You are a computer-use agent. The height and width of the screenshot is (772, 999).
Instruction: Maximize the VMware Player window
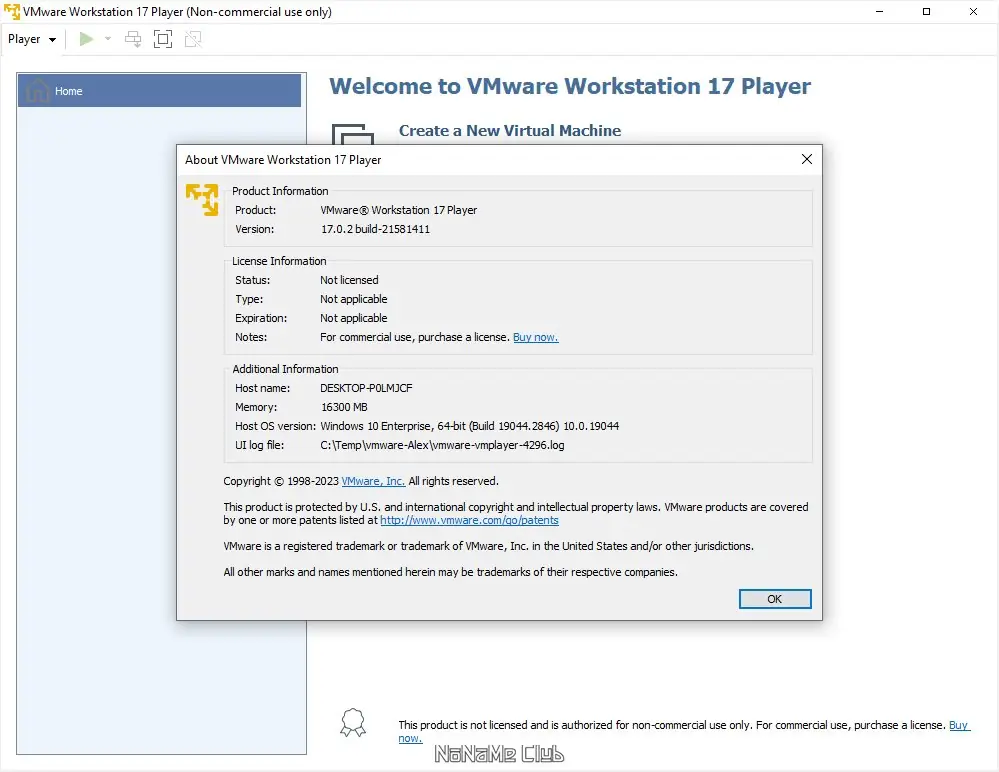926,11
